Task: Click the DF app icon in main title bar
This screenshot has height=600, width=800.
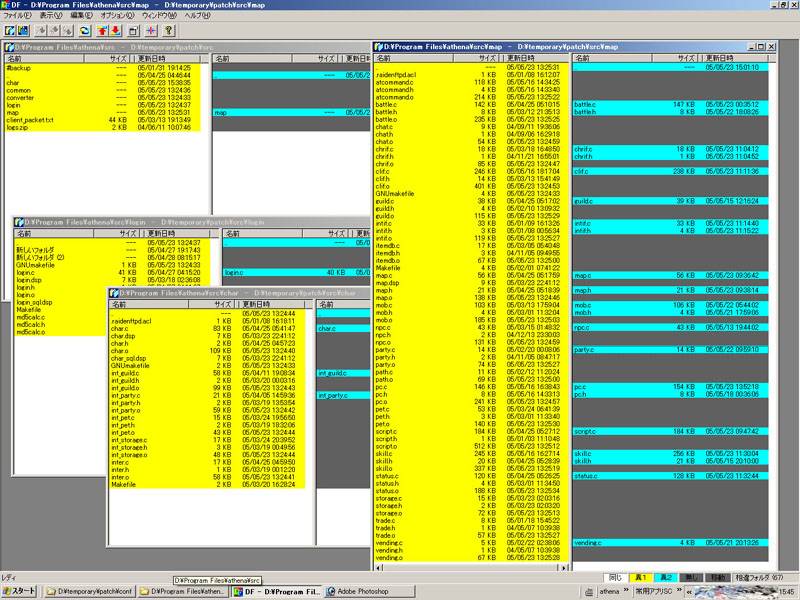Action: coord(5,5)
